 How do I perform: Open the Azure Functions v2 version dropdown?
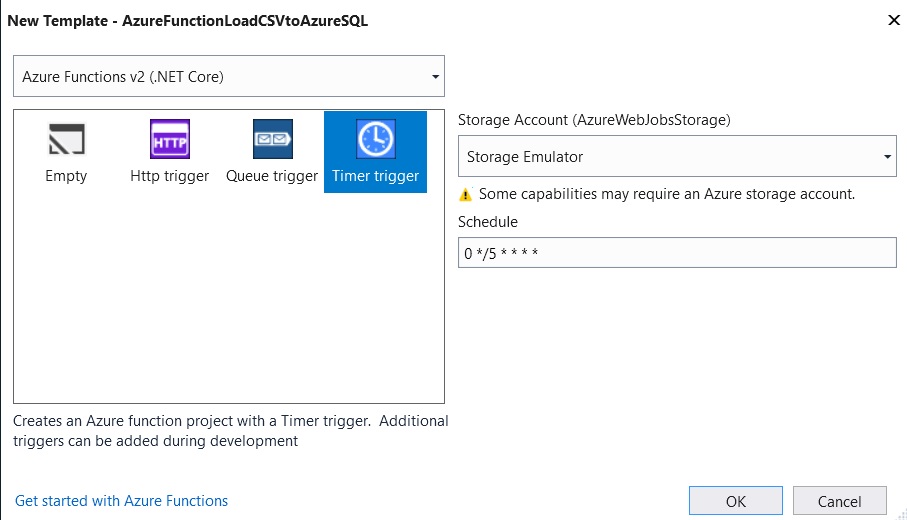(229, 76)
